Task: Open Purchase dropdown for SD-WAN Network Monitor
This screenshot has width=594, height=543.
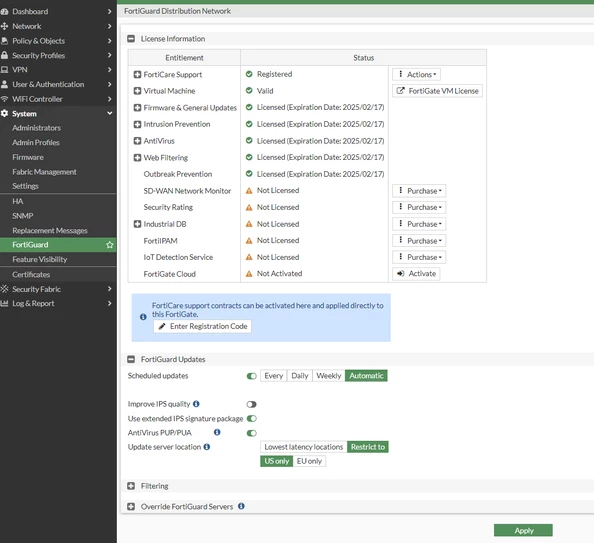Action: pyautogui.click(x=419, y=191)
